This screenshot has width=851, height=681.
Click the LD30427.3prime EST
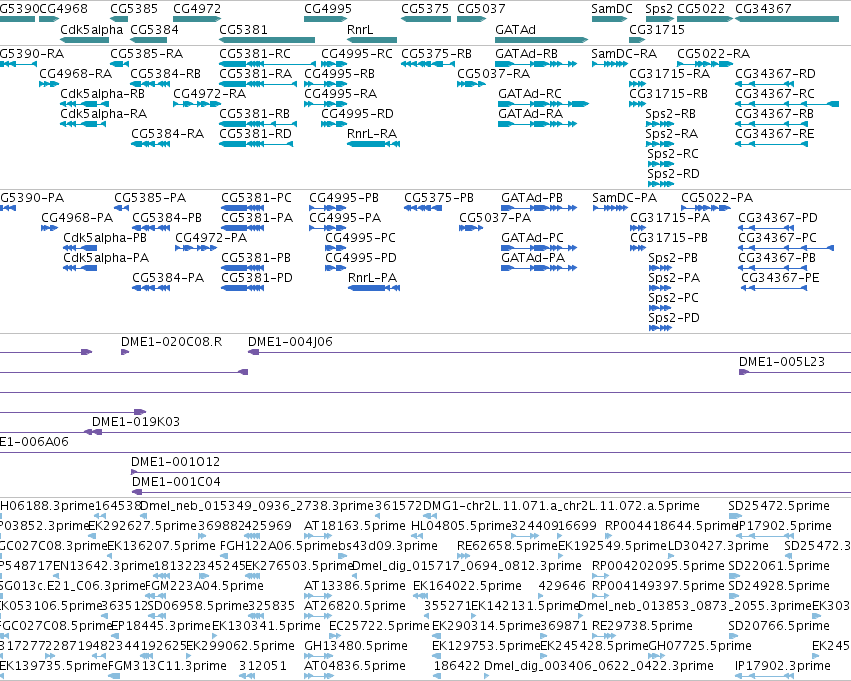tap(671, 556)
